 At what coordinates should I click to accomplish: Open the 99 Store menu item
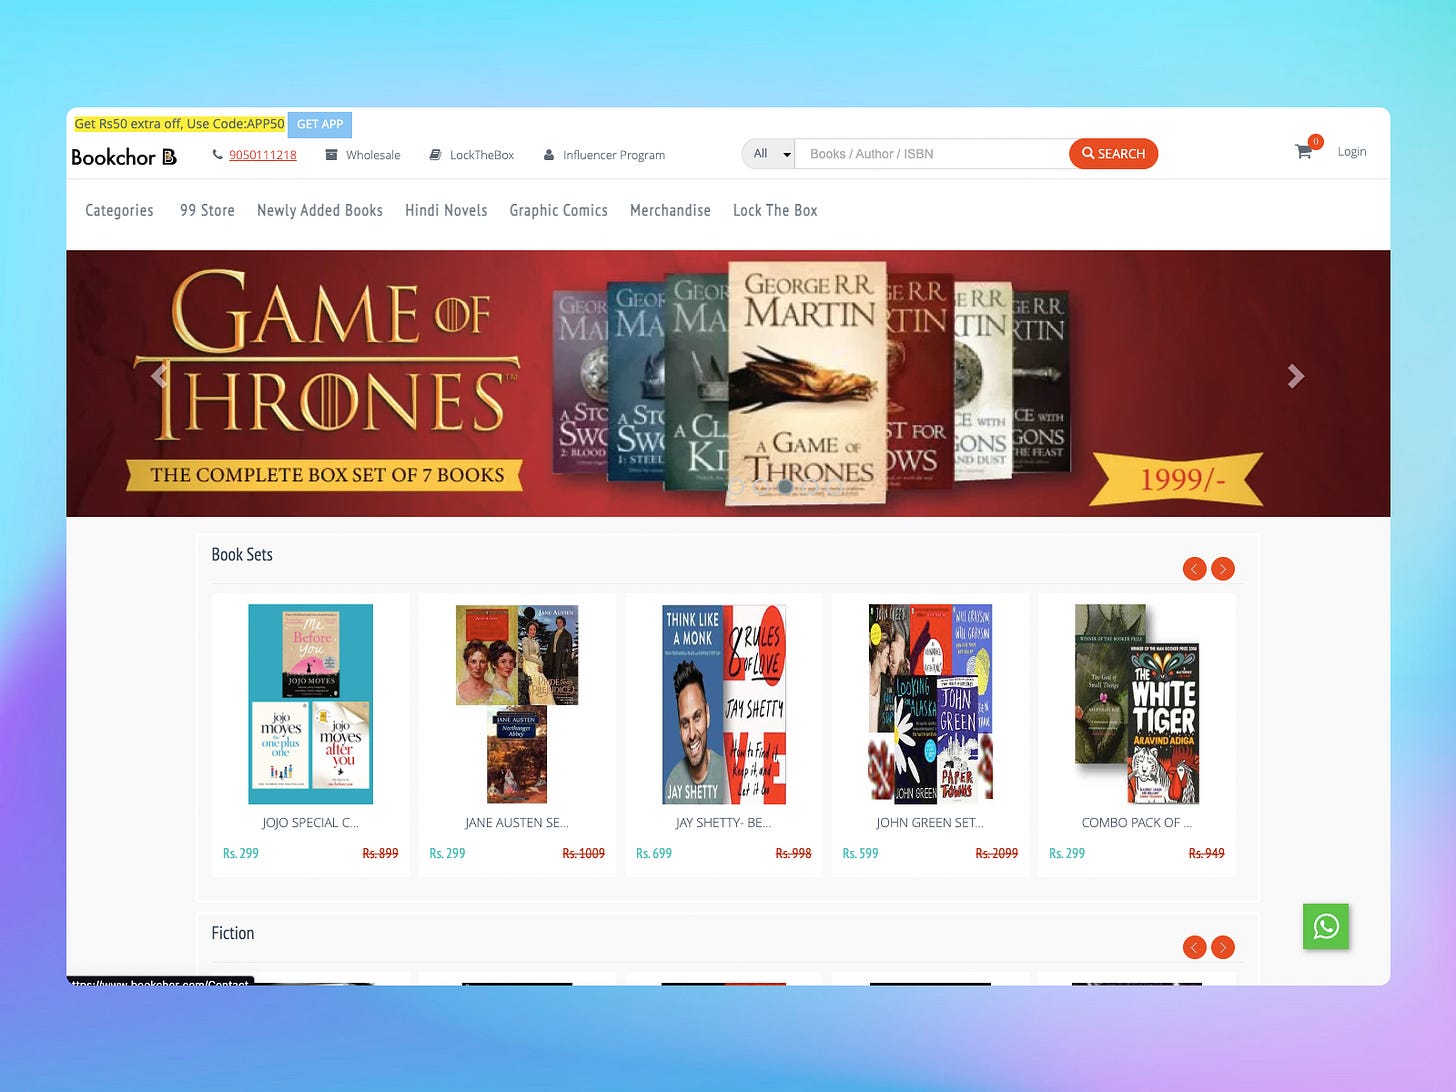tap(207, 210)
